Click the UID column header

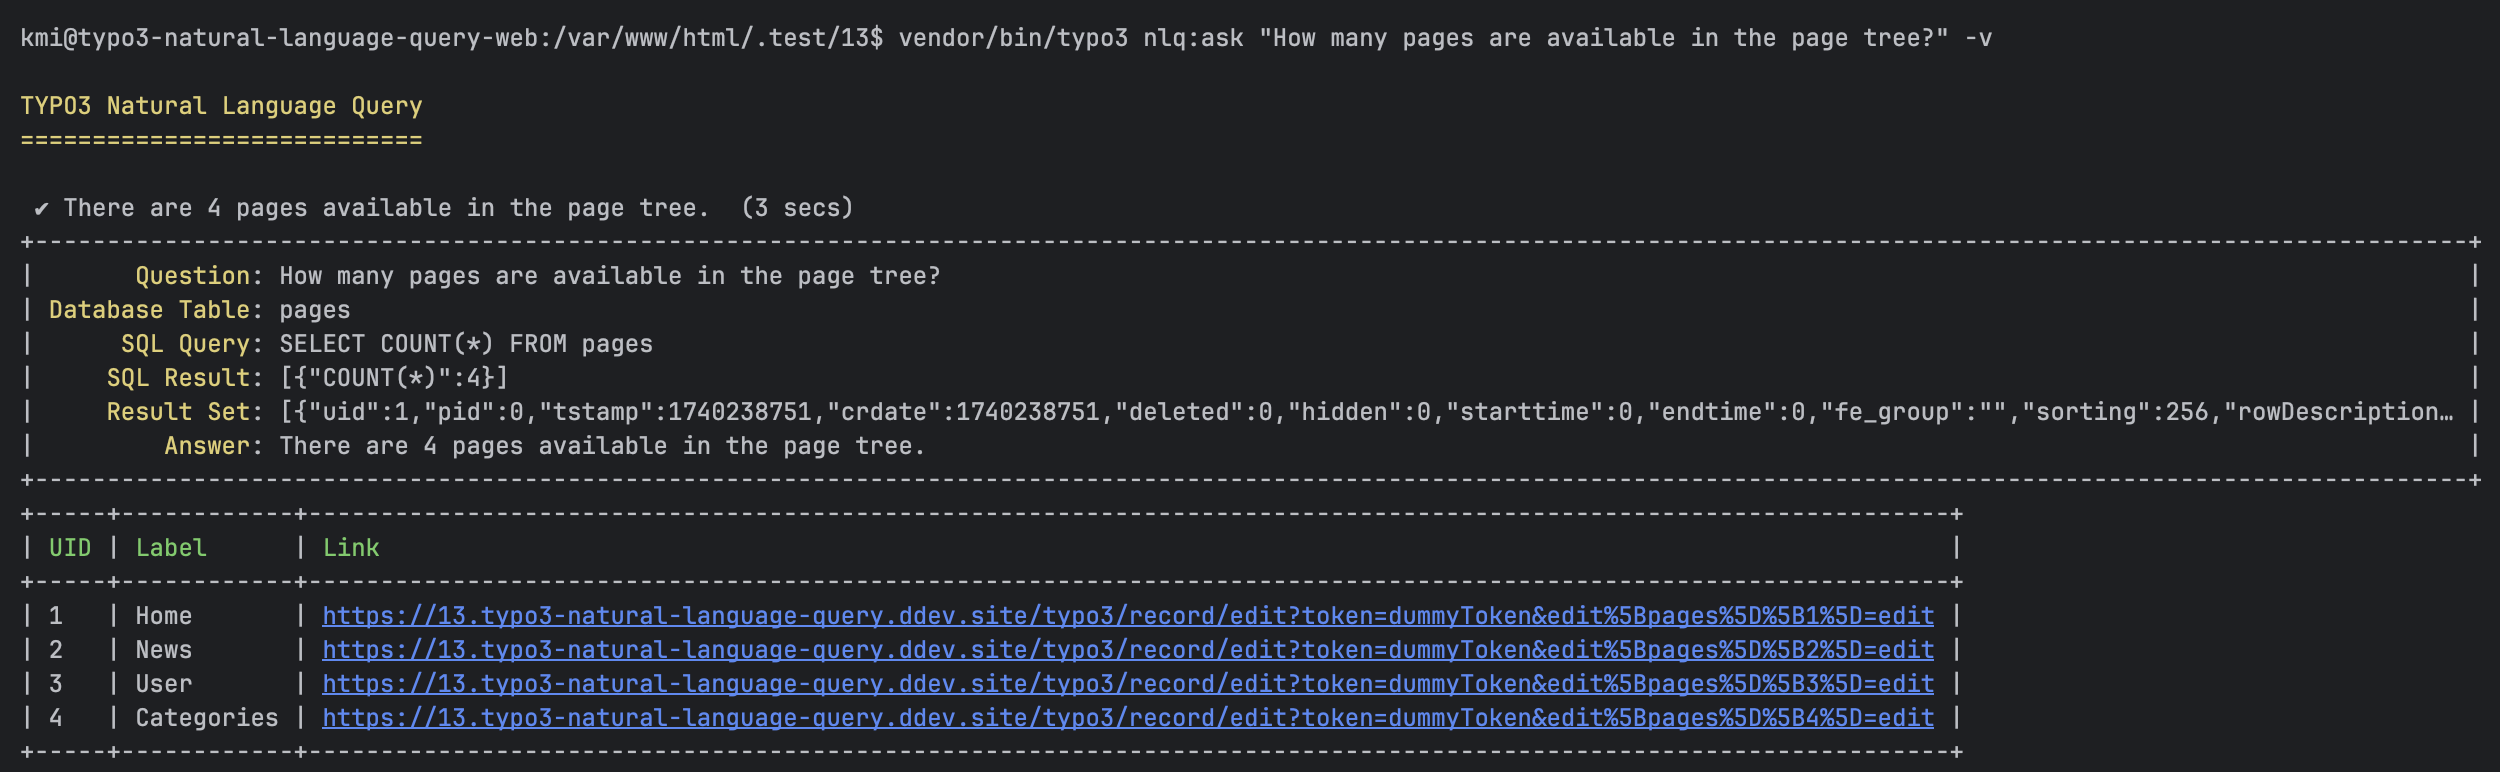70,548
